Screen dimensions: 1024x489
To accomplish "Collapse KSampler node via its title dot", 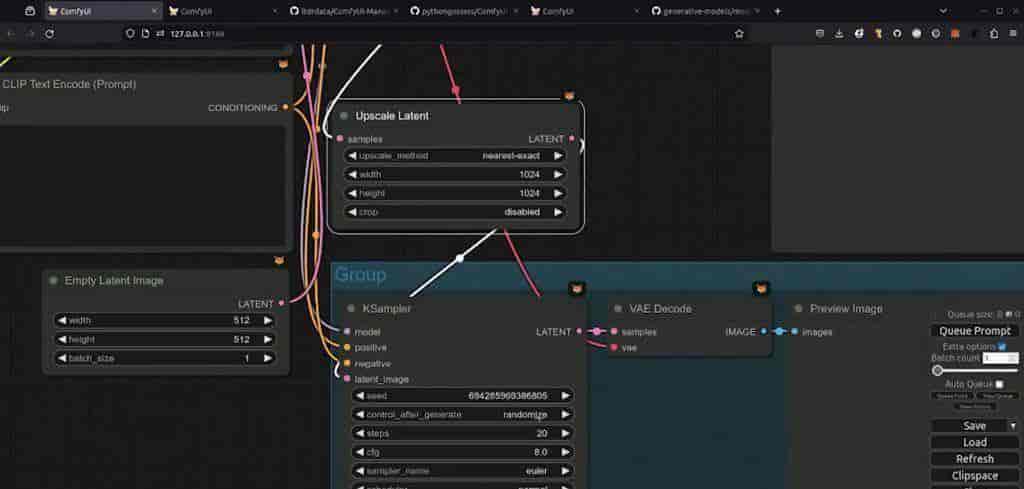I will point(351,308).
